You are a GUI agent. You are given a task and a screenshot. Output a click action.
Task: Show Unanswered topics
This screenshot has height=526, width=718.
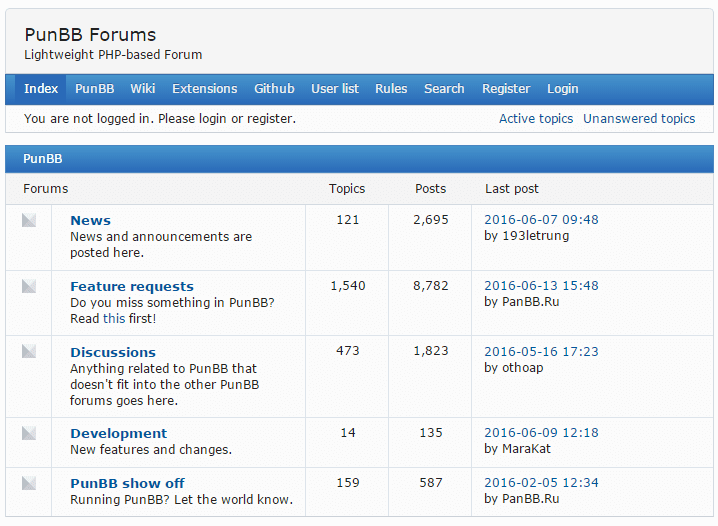pyautogui.click(x=639, y=118)
